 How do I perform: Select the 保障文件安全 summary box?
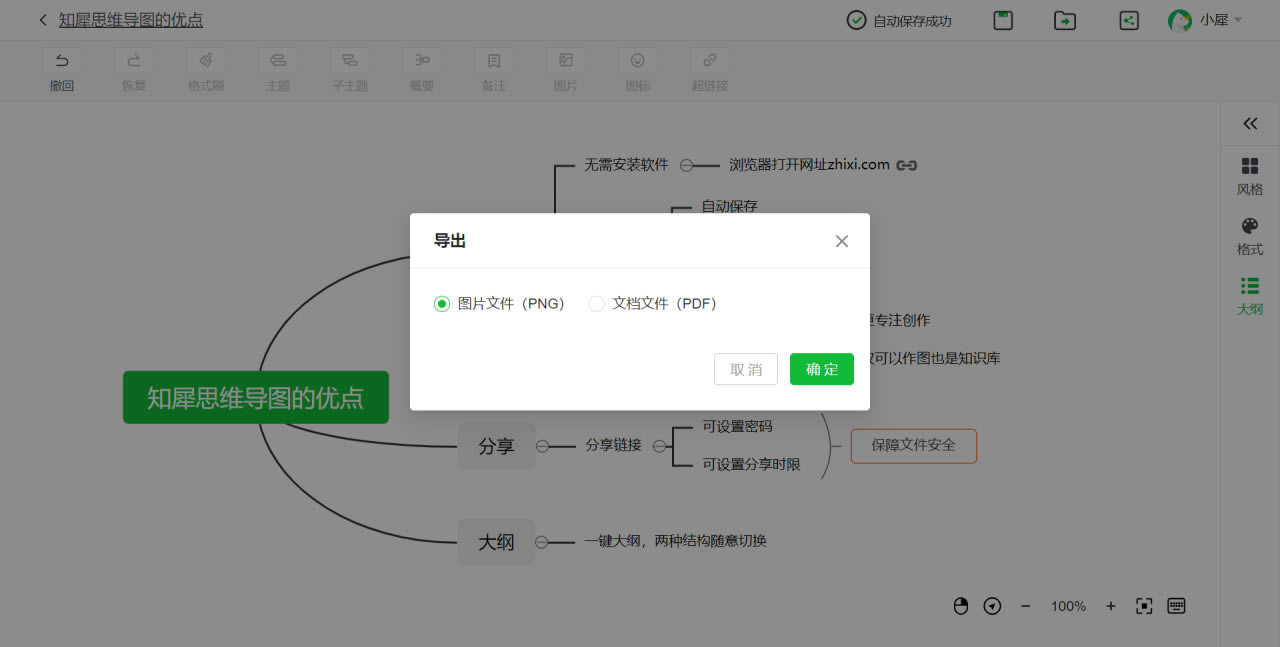pos(913,445)
